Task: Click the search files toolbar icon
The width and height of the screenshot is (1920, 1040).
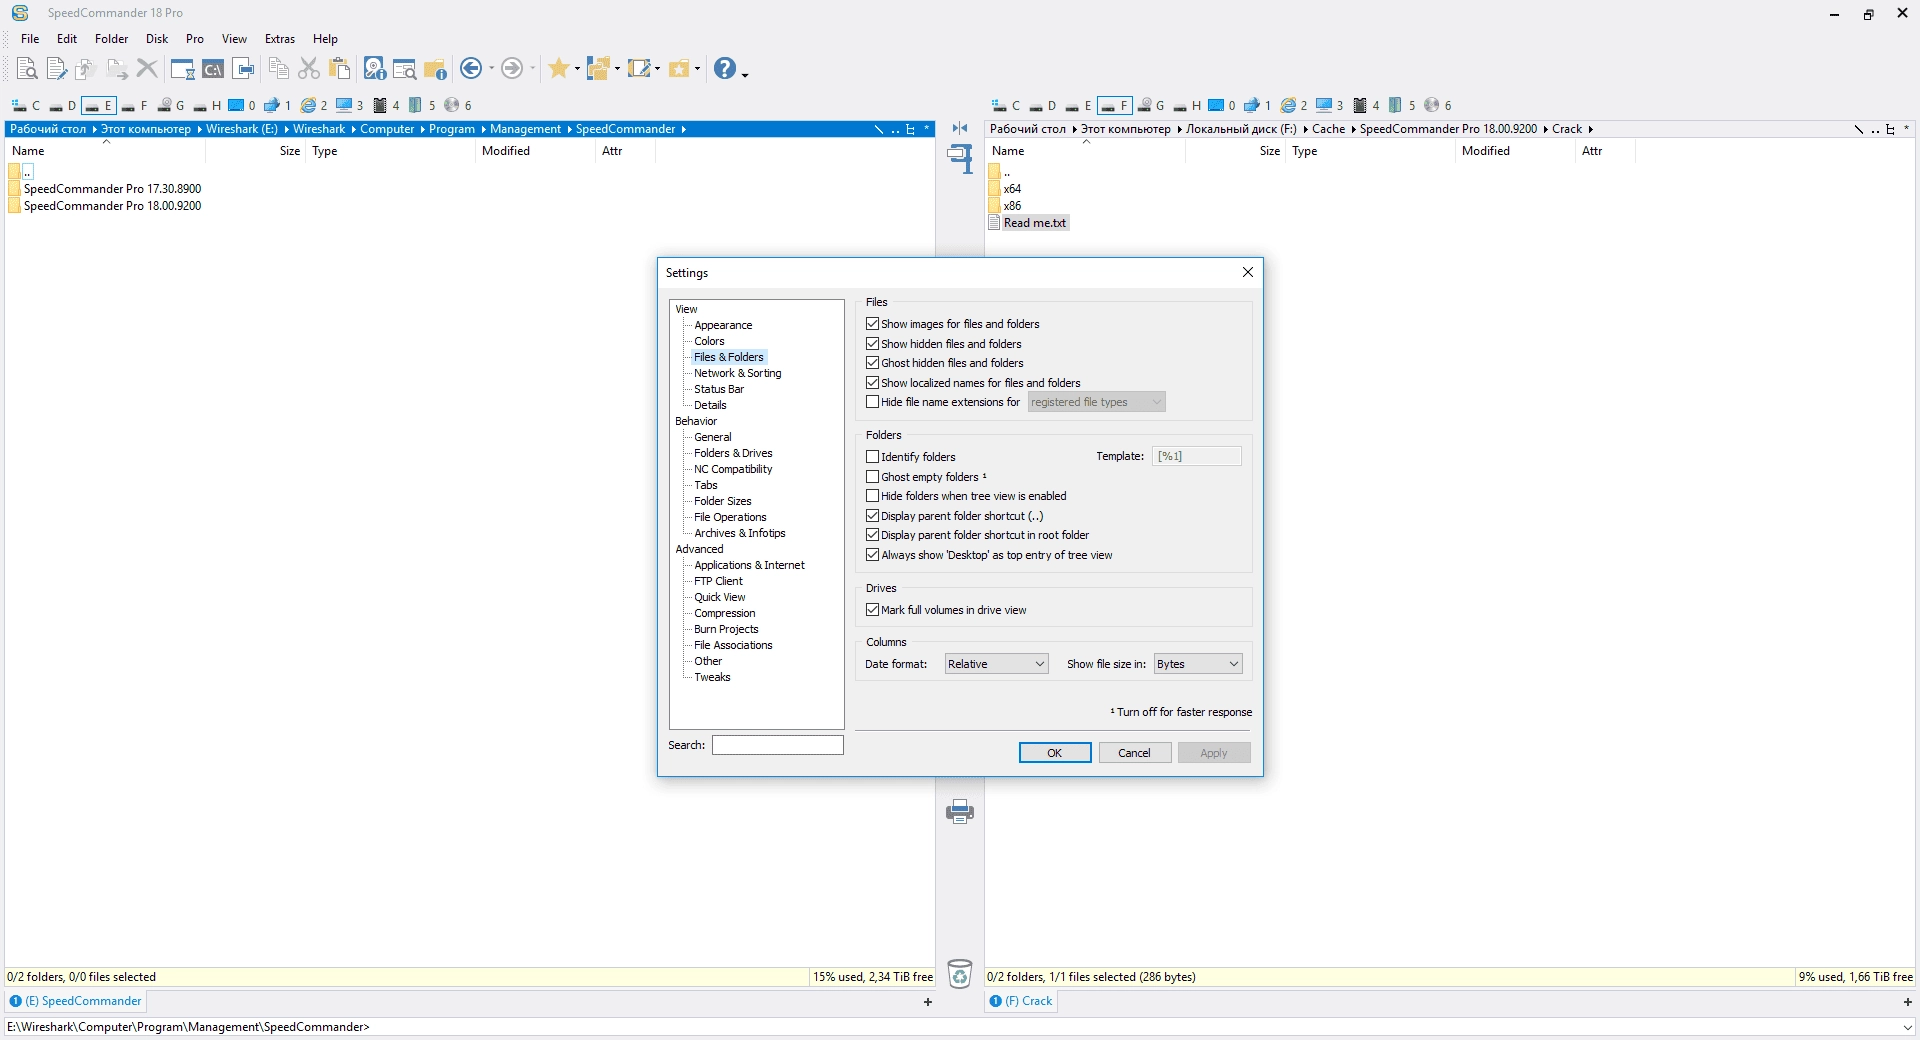Action: point(404,68)
